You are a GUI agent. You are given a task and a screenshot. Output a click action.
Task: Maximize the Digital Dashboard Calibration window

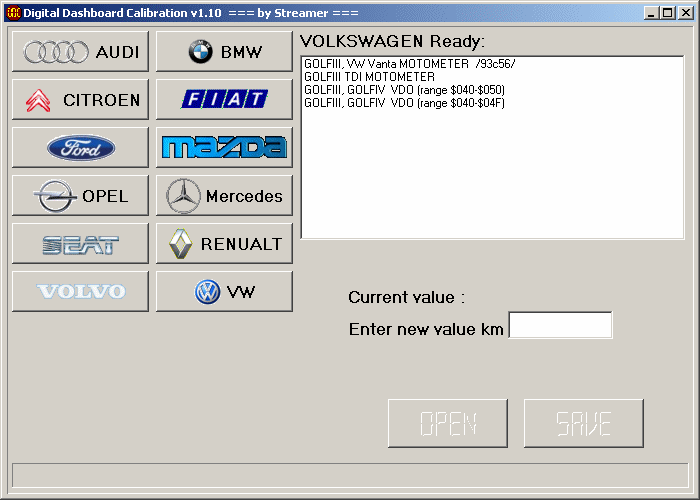click(667, 13)
